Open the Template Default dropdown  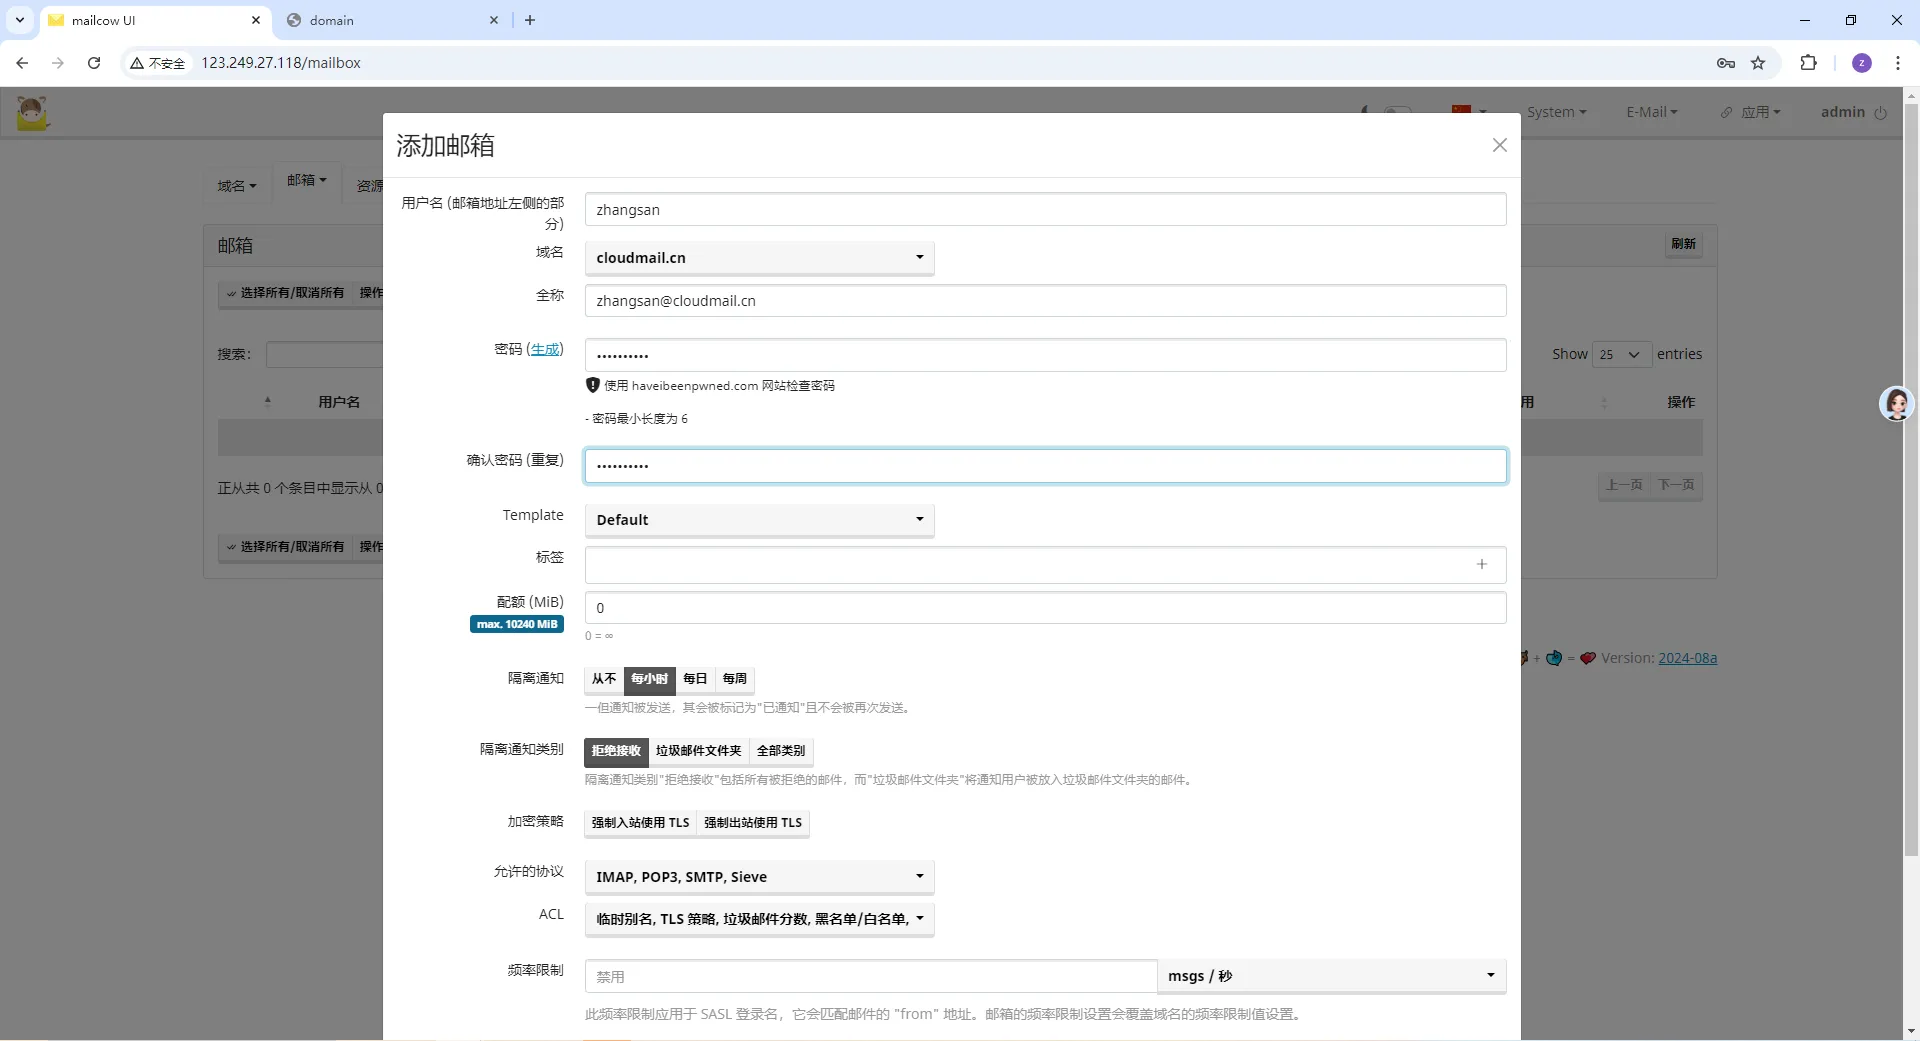(760, 520)
